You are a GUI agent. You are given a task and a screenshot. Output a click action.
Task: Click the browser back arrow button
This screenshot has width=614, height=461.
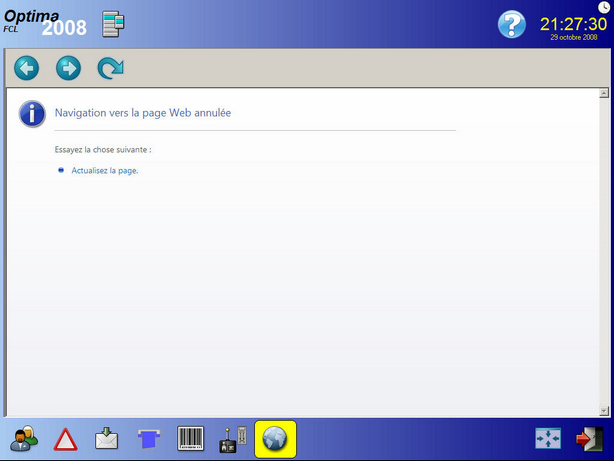pyautogui.click(x=27, y=68)
